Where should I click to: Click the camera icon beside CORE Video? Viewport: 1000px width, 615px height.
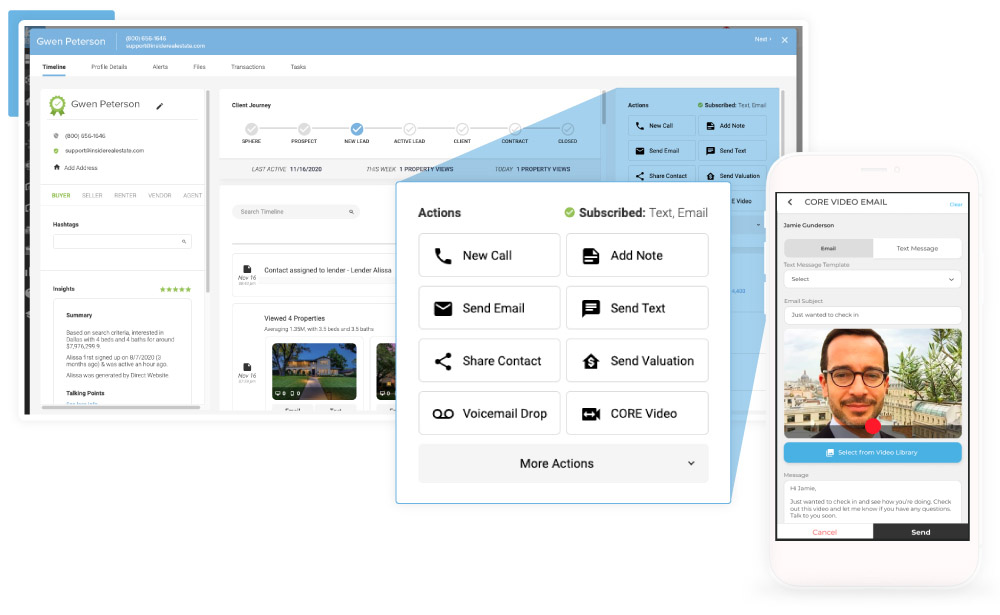pos(591,414)
